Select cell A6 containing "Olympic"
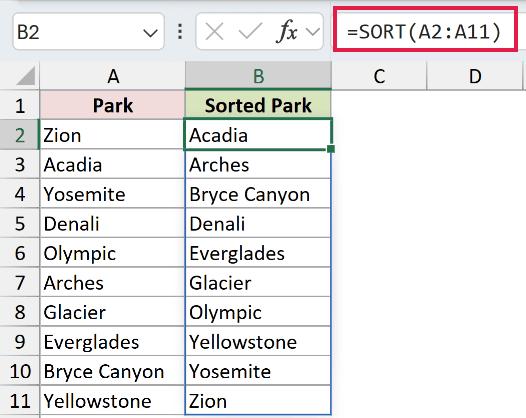The height and width of the screenshot is (418, 526). click(x=112, y=253)
